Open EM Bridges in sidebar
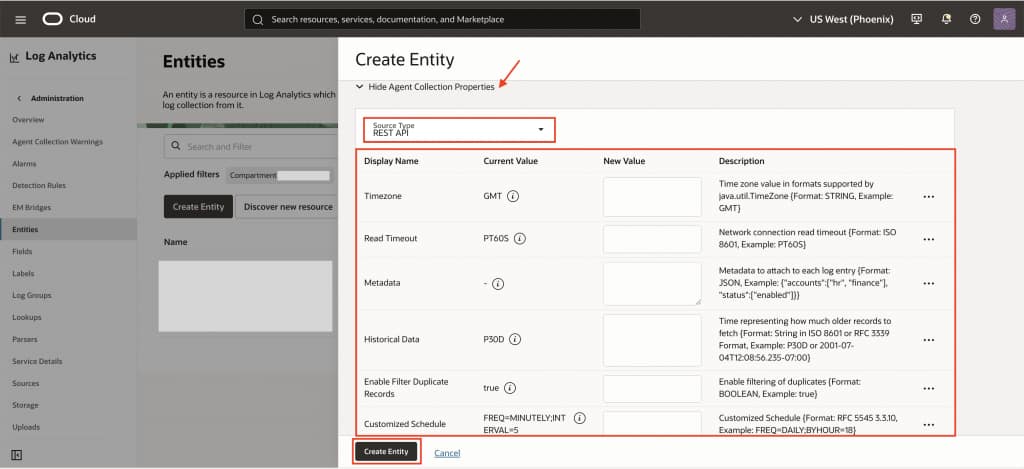1024x469 pixels. (x=31, y=208)
